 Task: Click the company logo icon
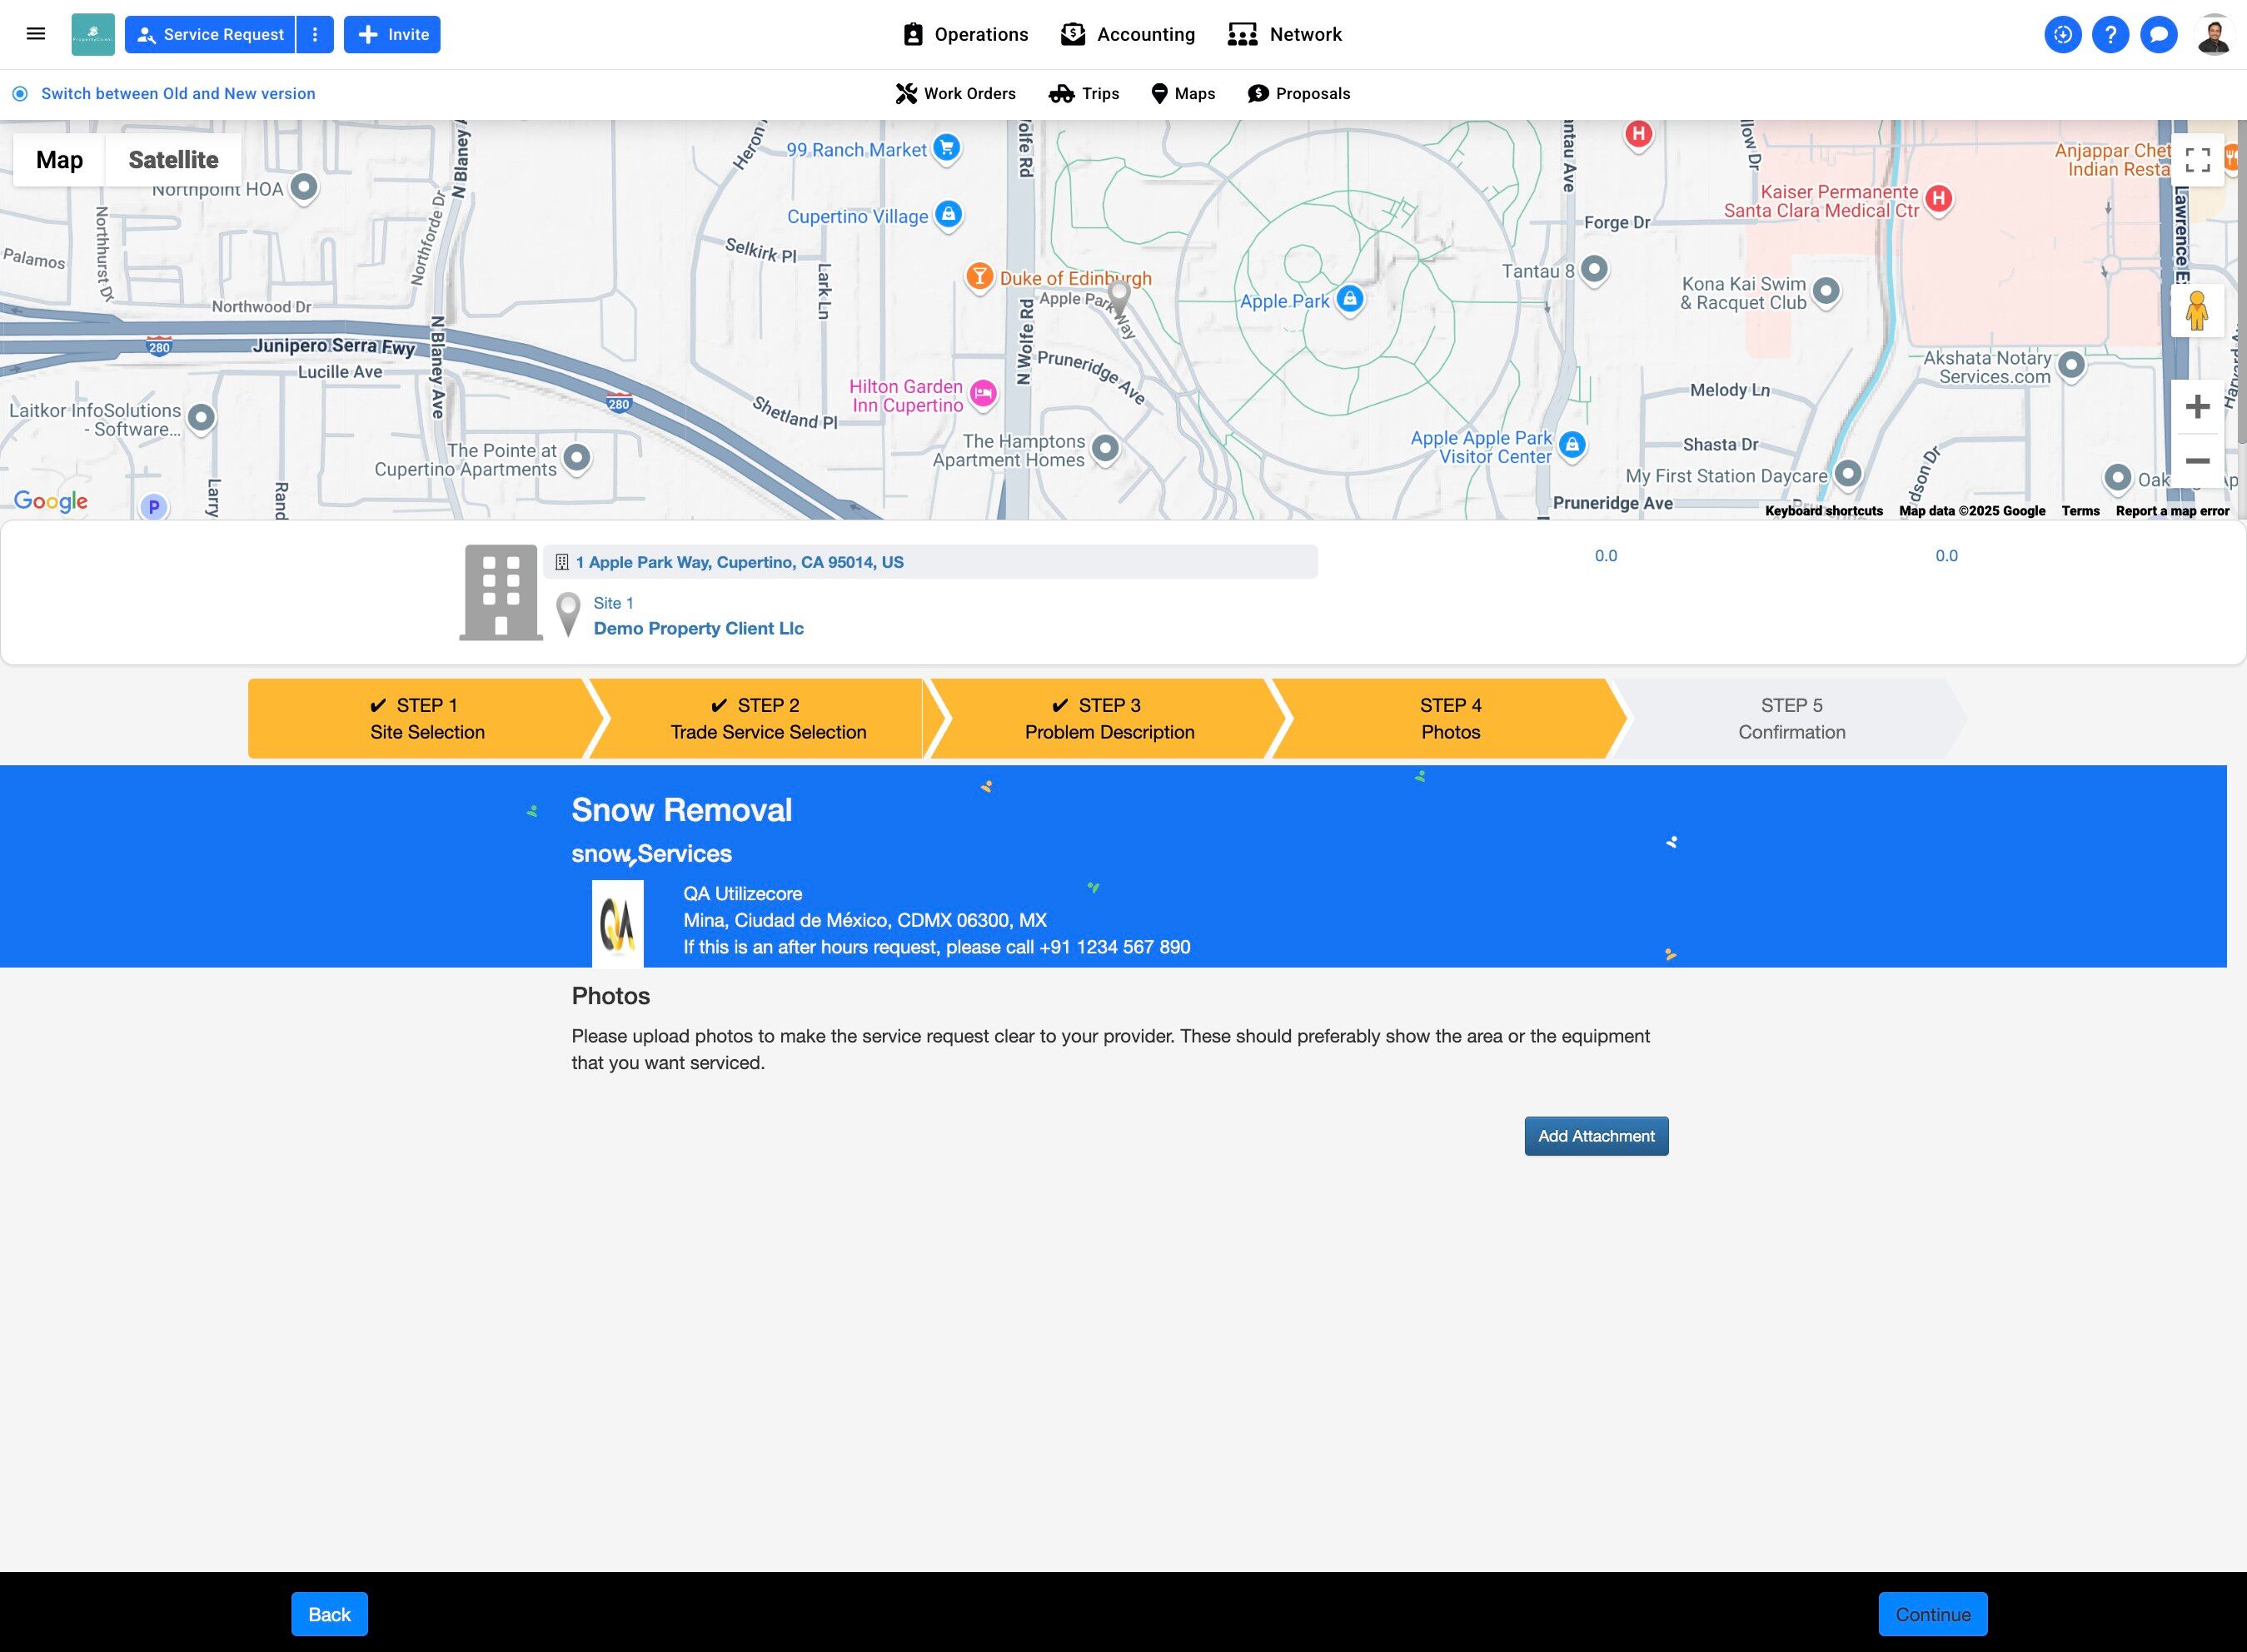(x=93, y=35)
